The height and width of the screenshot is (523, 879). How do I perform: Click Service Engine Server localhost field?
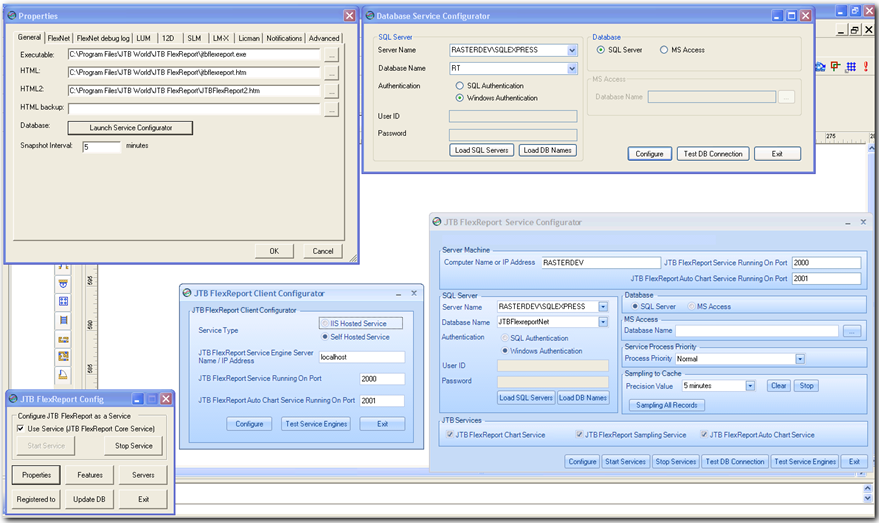point(362,357)
